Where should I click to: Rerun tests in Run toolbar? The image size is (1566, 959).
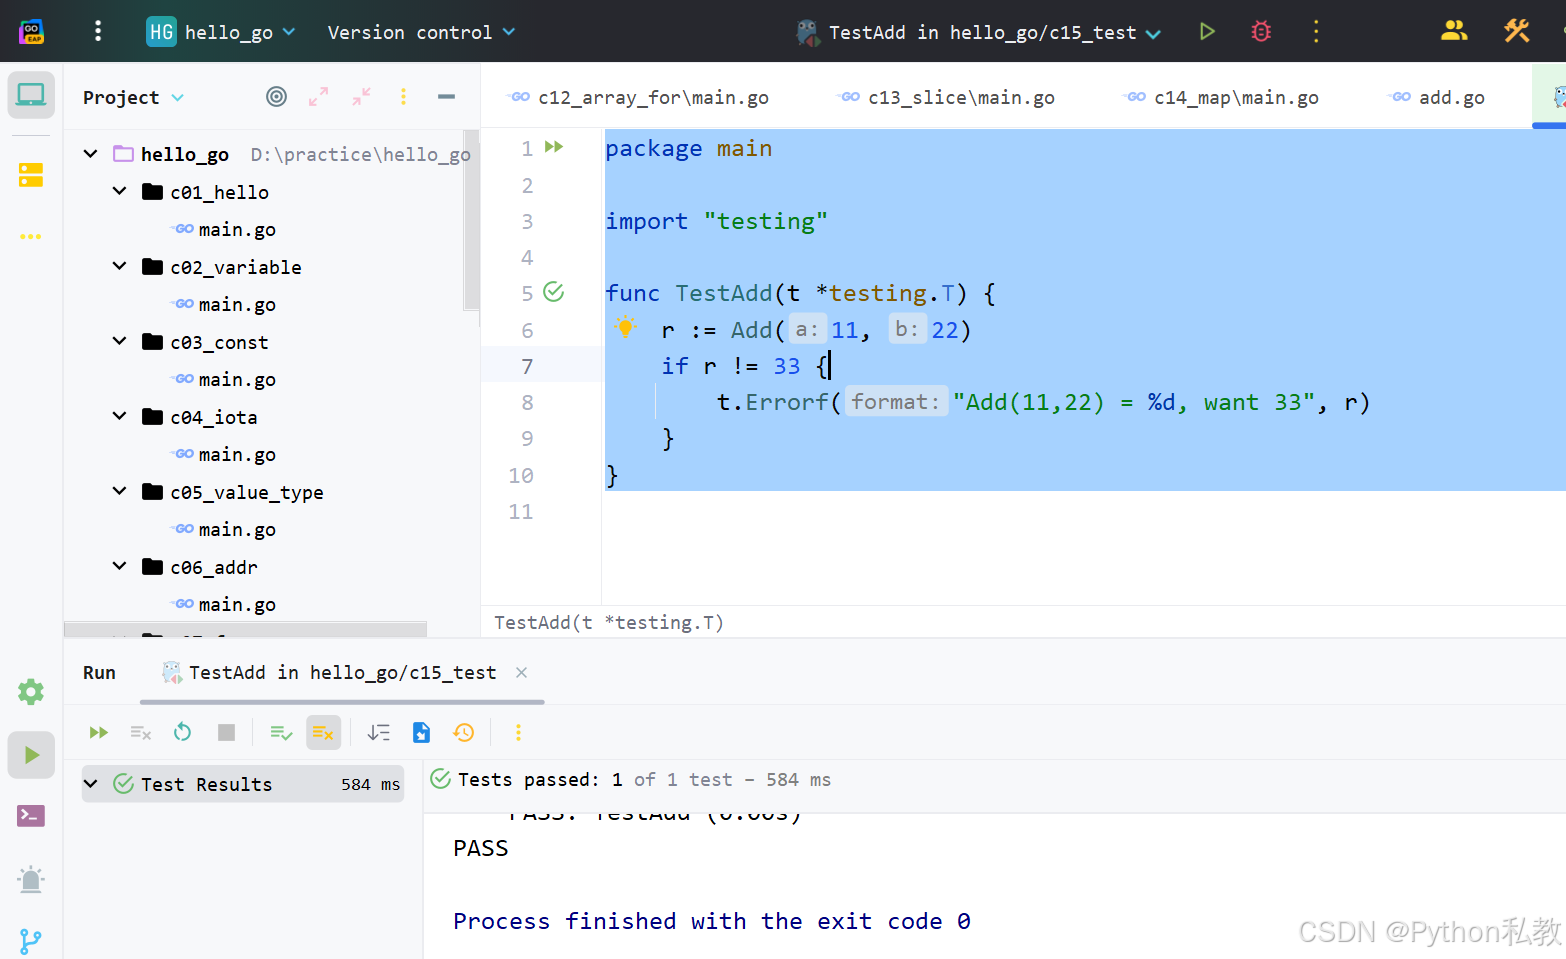pos(98,733)
